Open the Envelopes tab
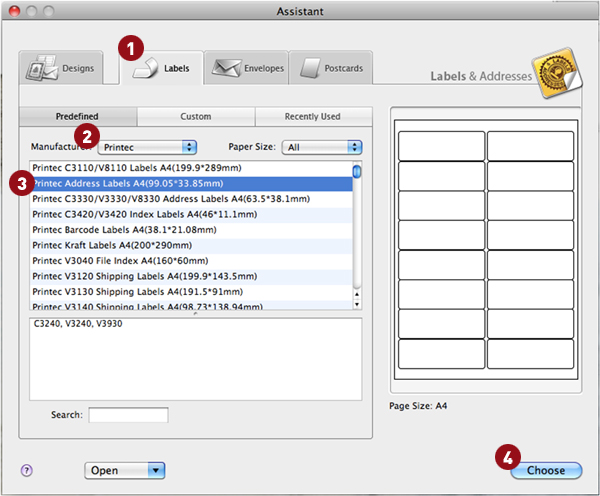This screenshot has width=600, height=496. (246, 68)
